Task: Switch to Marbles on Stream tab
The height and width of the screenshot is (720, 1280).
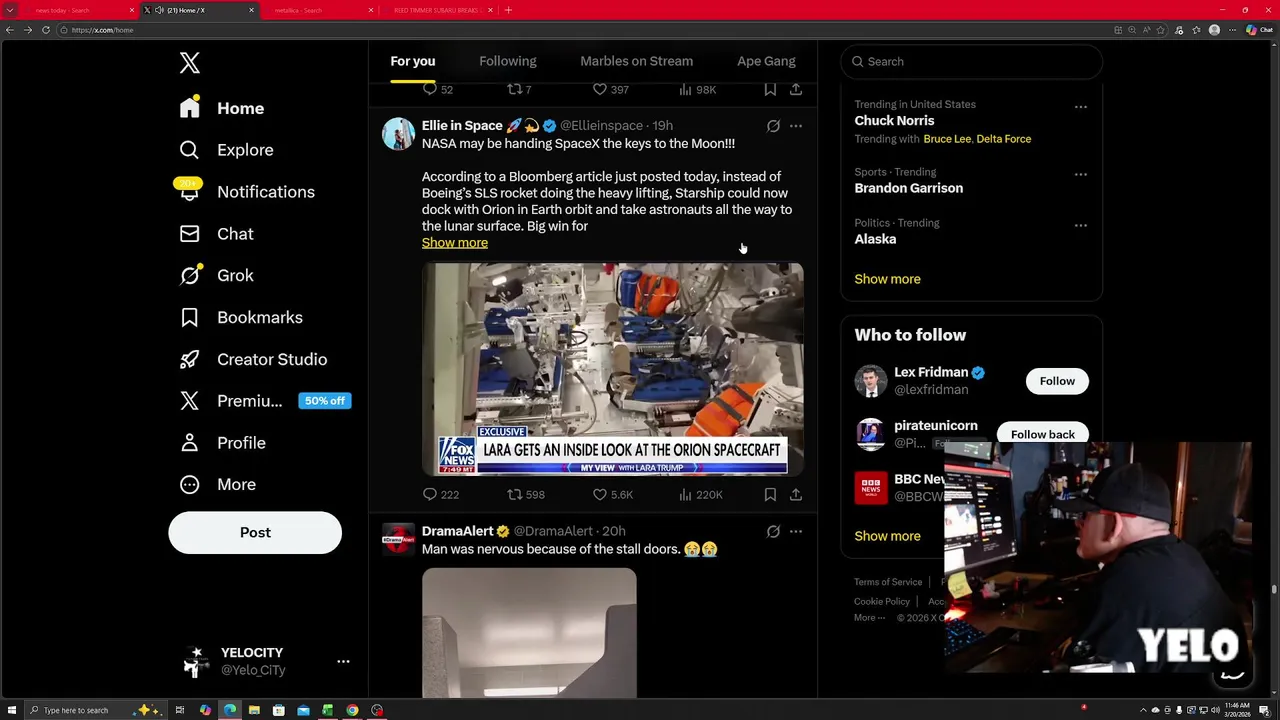Action: pos(636,61)
